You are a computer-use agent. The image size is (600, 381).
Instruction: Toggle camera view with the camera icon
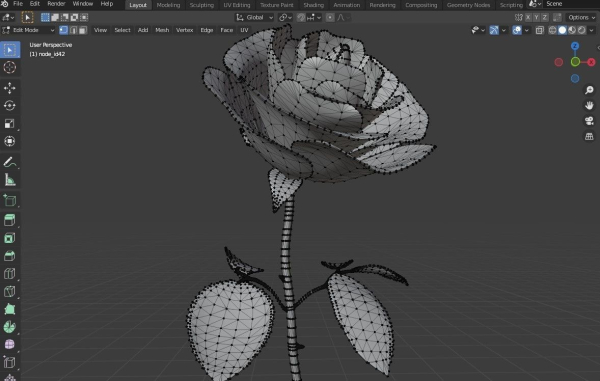tap(589, 121)
